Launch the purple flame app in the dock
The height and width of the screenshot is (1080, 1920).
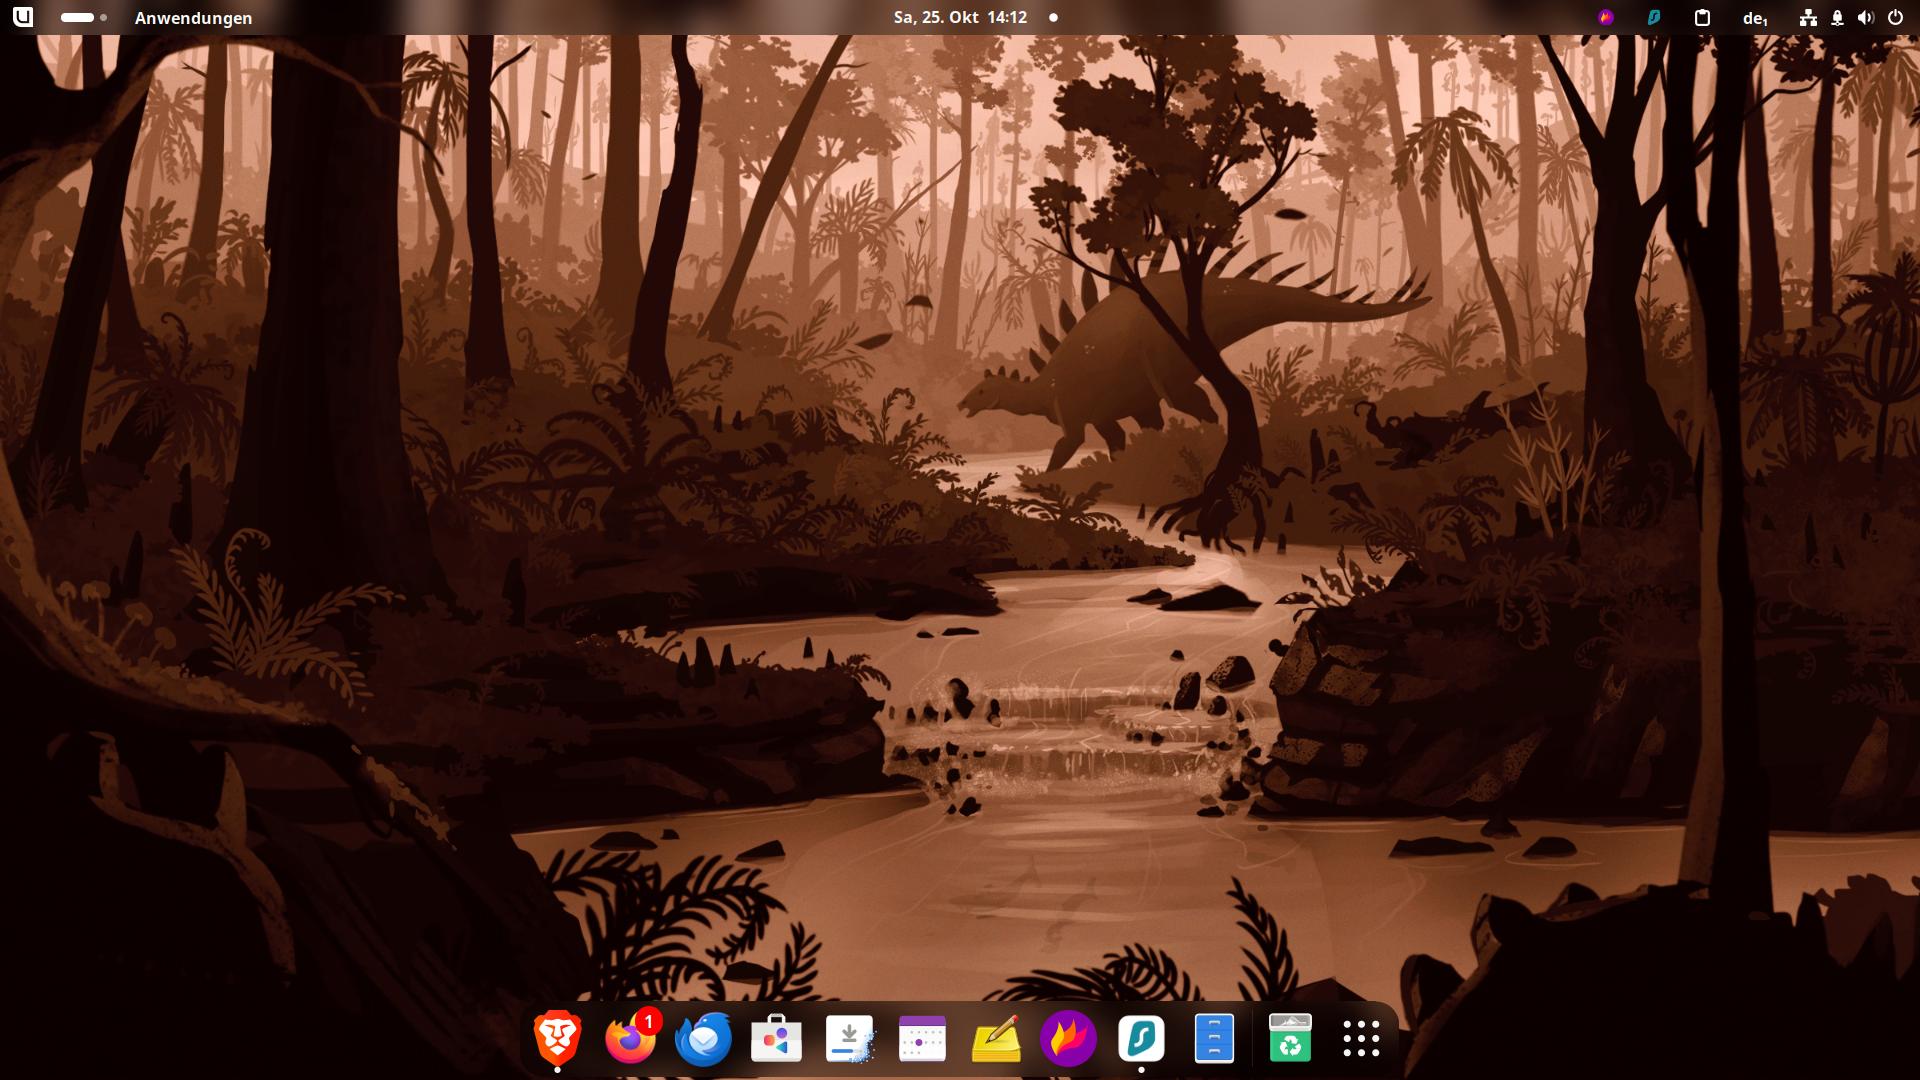(x=1068, y=1038)
